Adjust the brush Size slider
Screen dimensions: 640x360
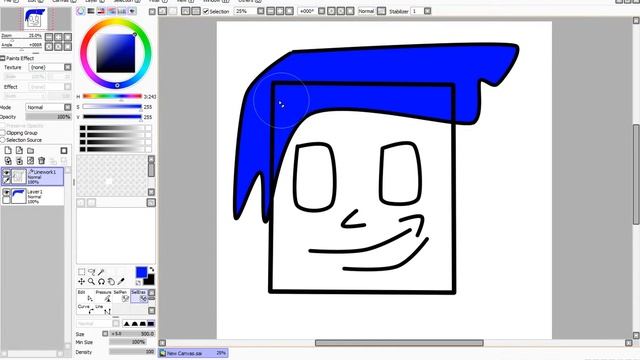point(132,334)
